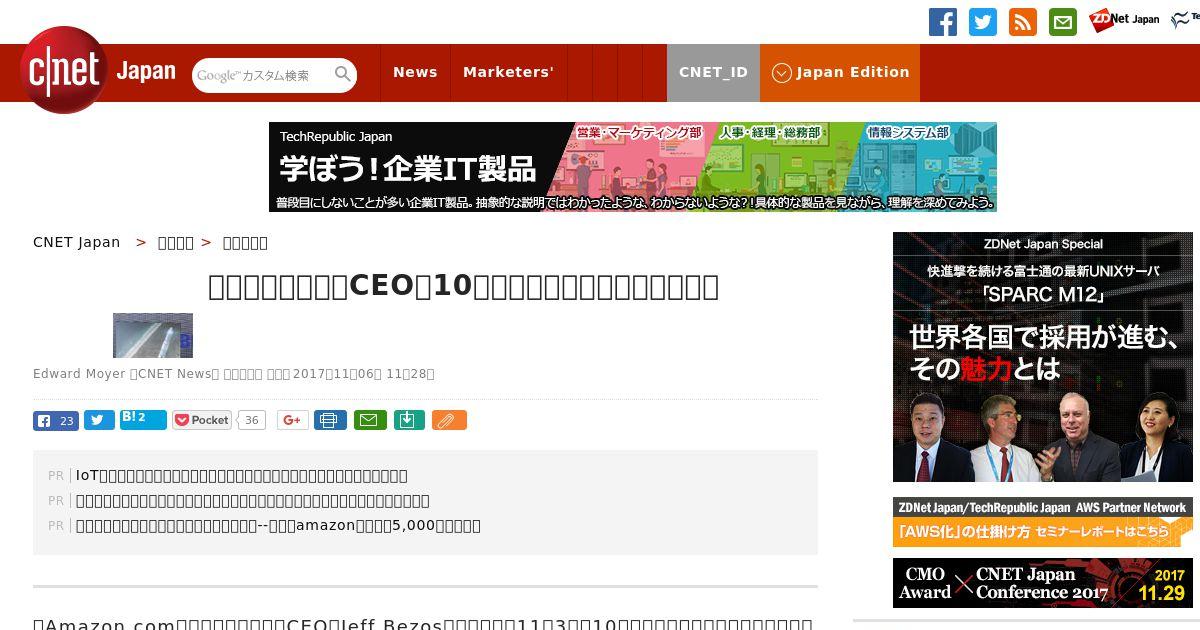Click the search magnifier icon
The width and height of the screenshot is (1200, 630).
tap(343, 74)
